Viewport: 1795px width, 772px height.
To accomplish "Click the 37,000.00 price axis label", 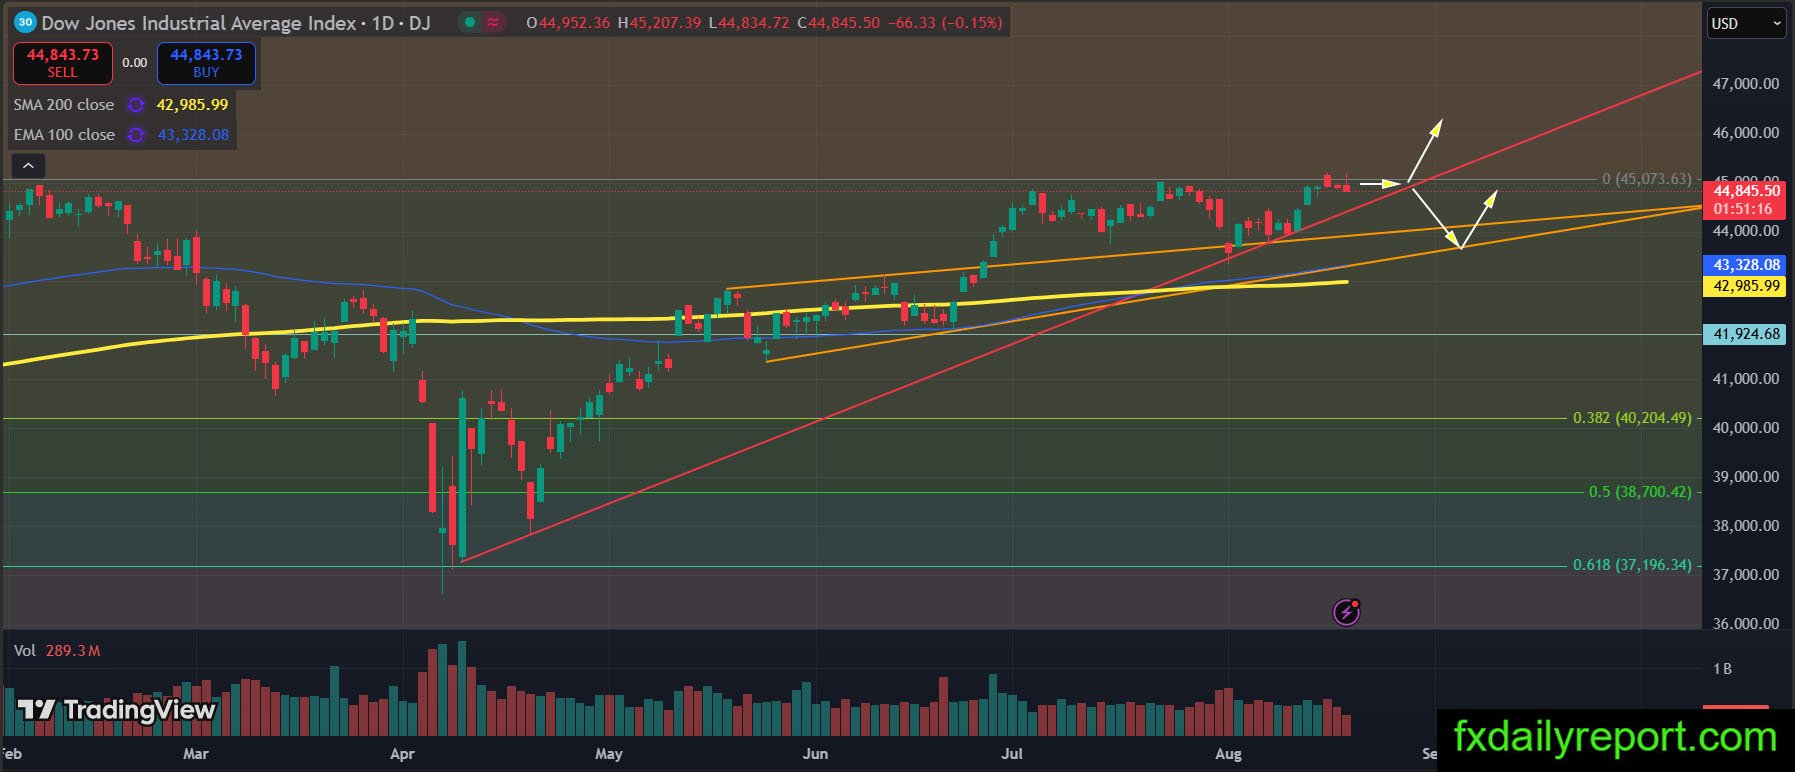I will click(x=1746, y=575).
